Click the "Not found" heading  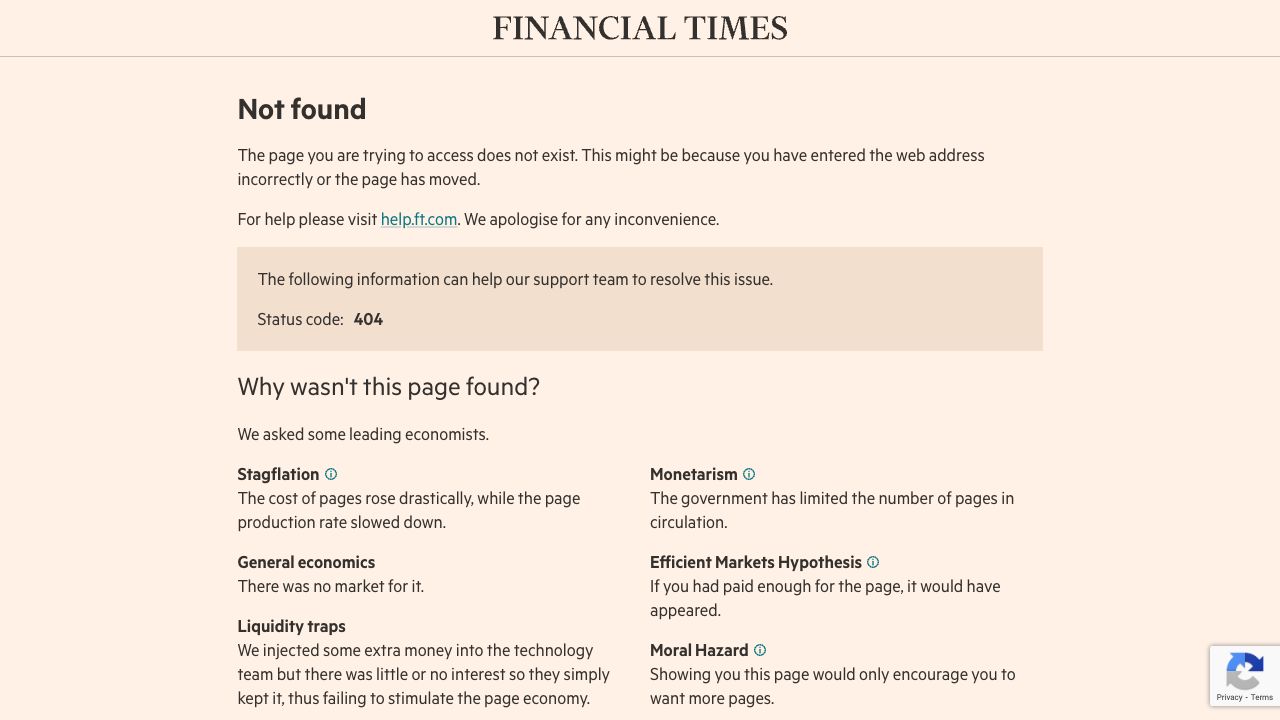[x=301, y=109]
